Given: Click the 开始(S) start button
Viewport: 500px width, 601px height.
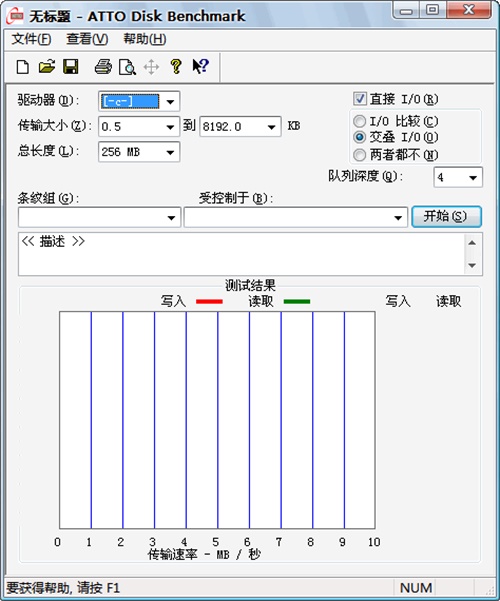Looking at the screenshot, I should pyautogui.click(x=446, y=217).
